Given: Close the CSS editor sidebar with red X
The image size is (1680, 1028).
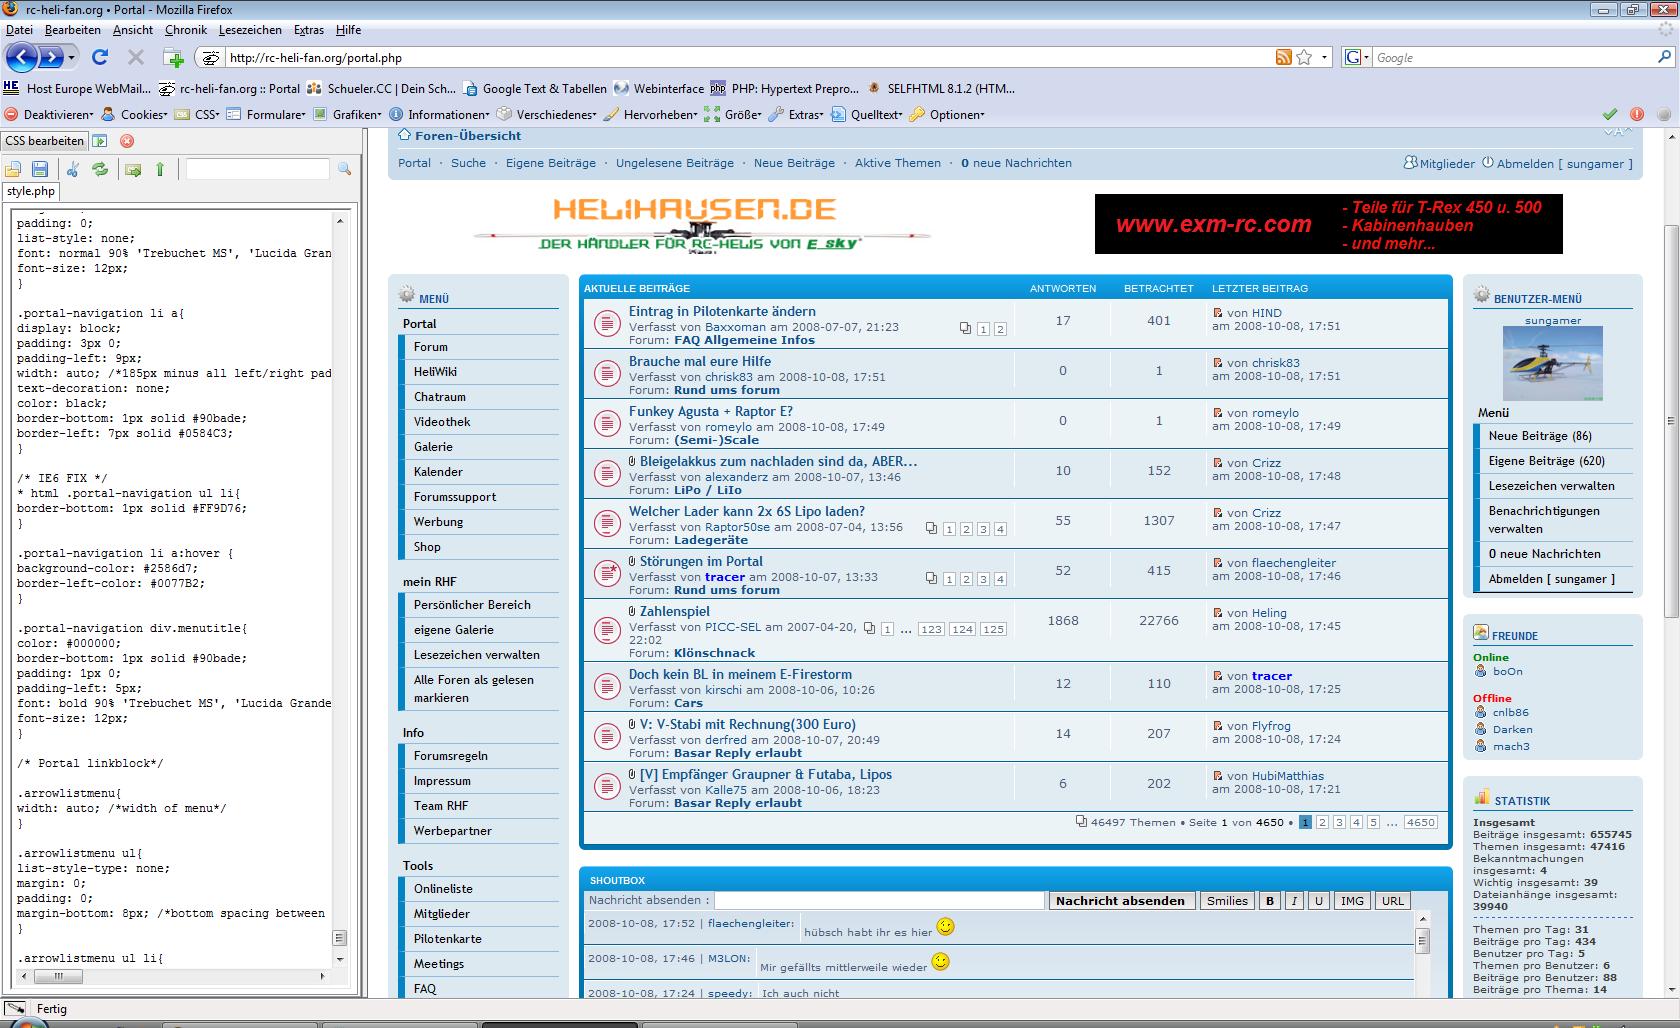Looking at the screenshot, I should click(x=127, y=141).
